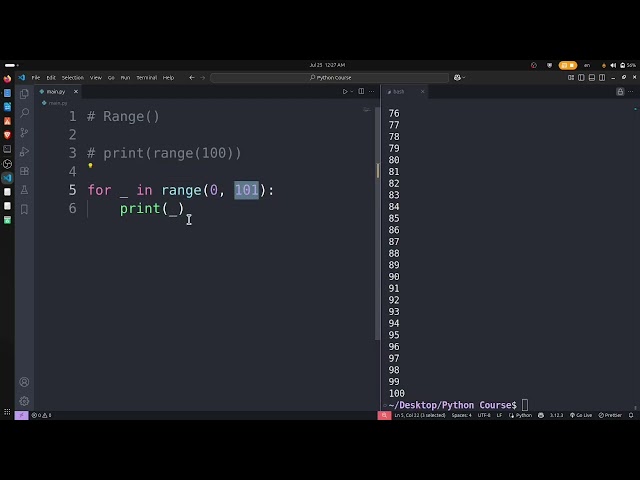640x480 pixels.
Task: Expand the run options dropdown arrow
Action: point(352,91)
